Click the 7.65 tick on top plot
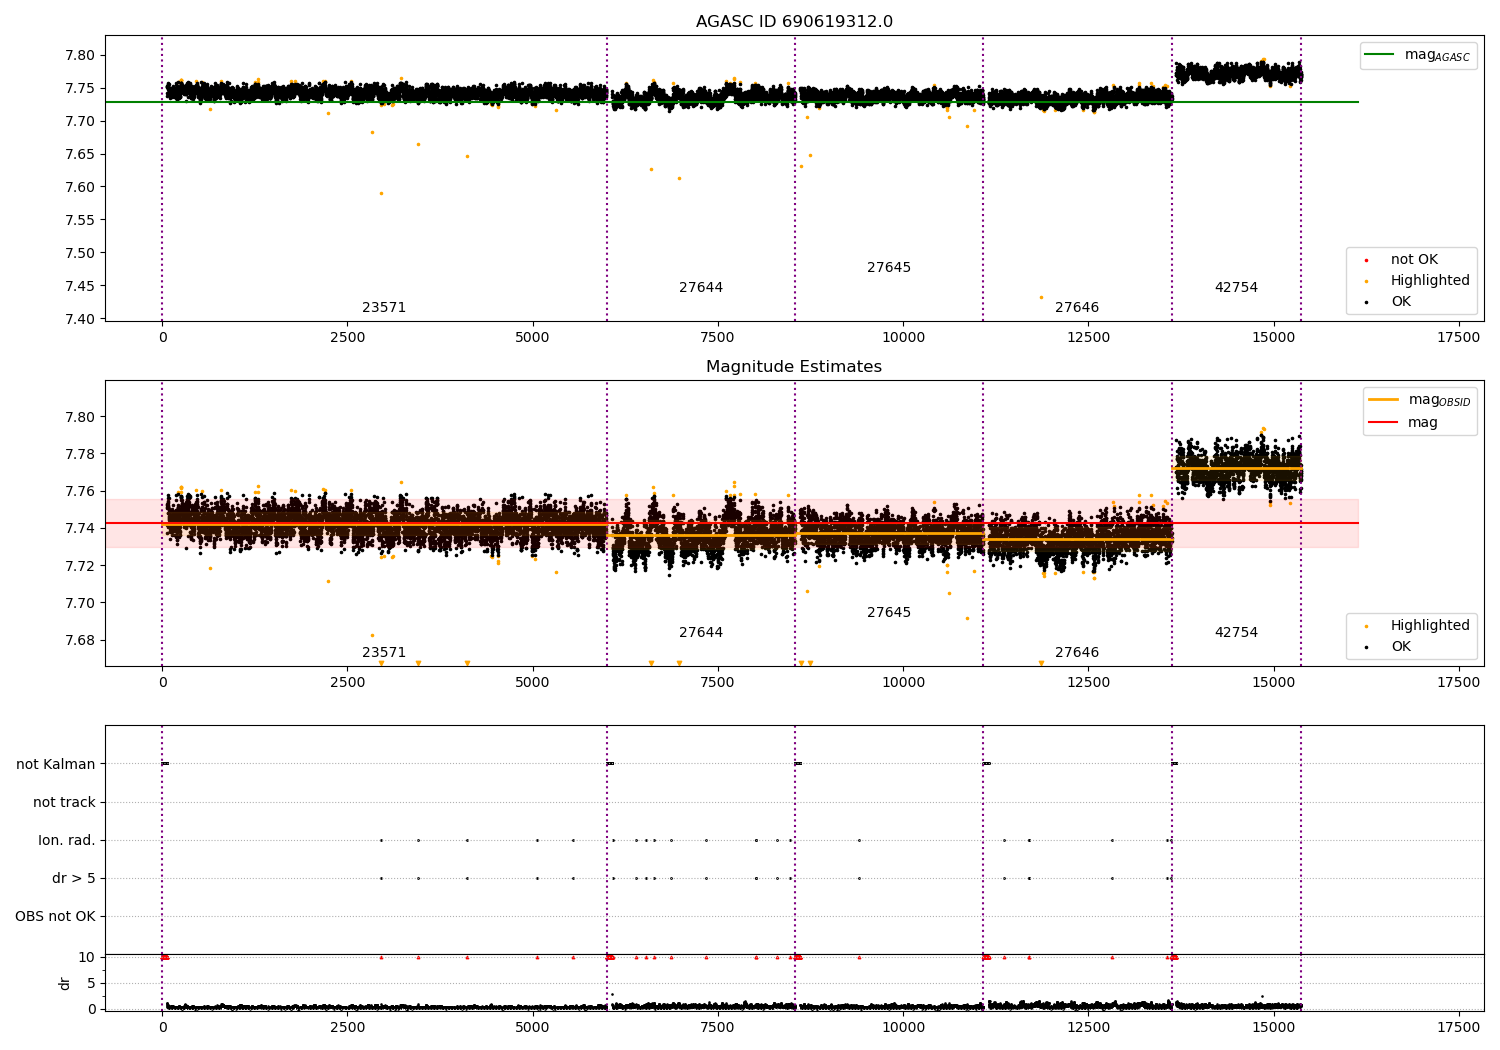This screenshot has width=1500, height=1050. [x=80, y=154]
